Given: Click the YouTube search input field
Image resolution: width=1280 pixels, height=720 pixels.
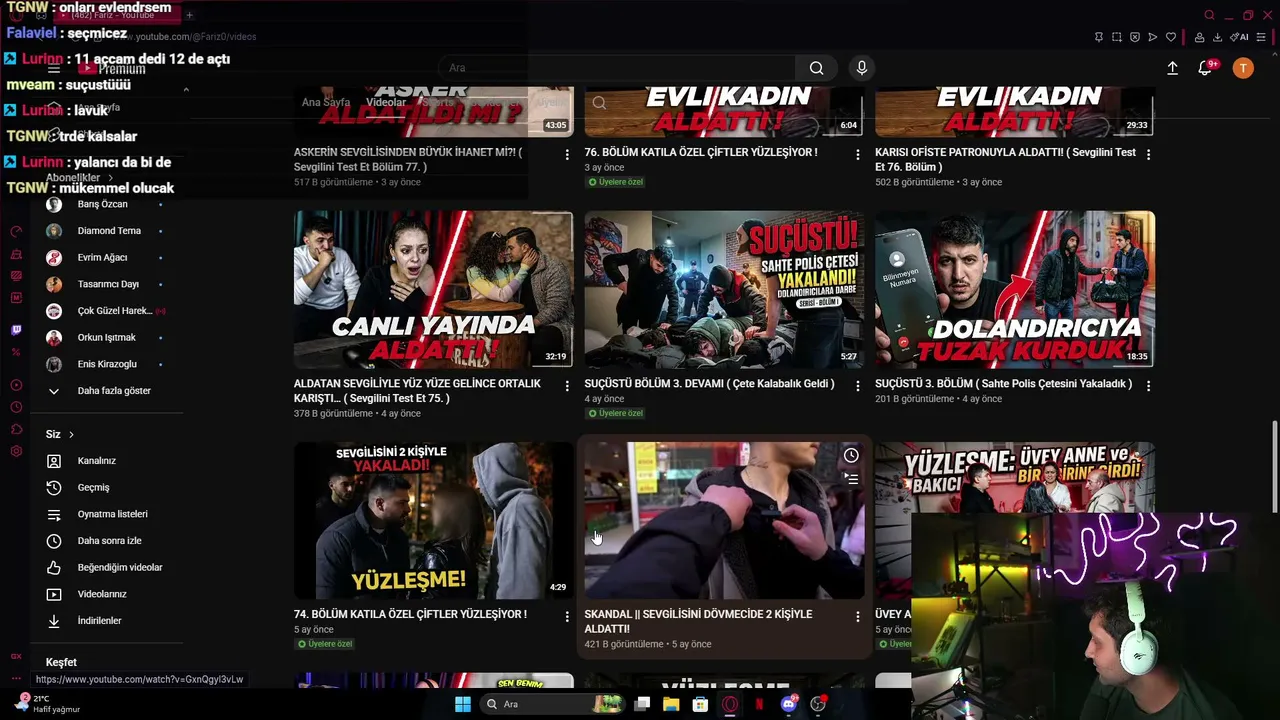Looking at the screenshot, I should pos(617,68).
